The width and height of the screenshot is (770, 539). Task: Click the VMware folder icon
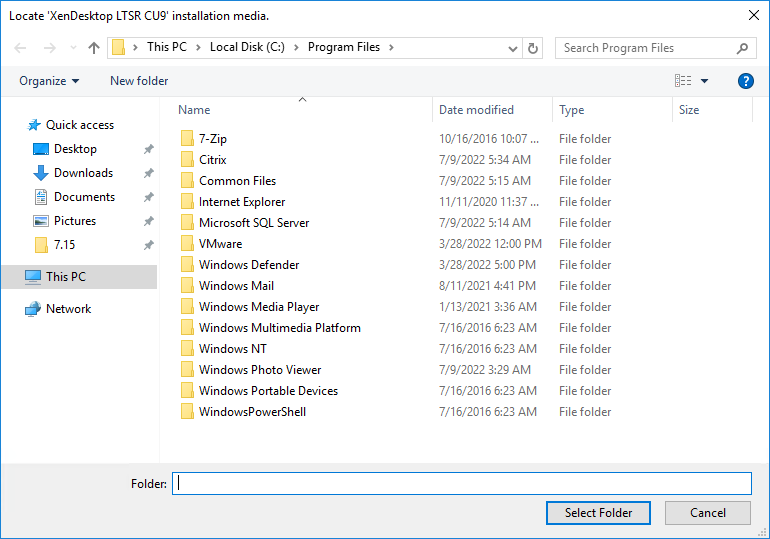(x=187, y=243)
